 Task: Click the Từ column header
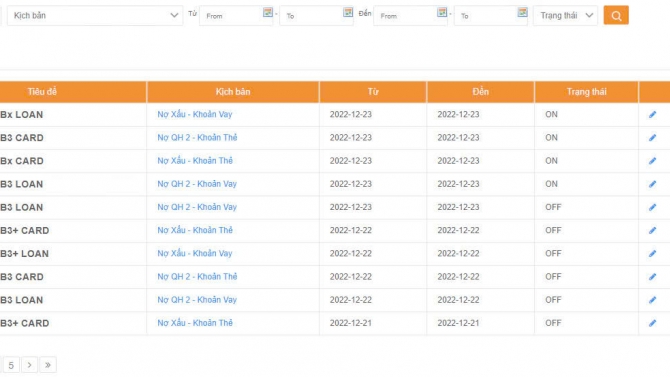[x=373, y=91]
